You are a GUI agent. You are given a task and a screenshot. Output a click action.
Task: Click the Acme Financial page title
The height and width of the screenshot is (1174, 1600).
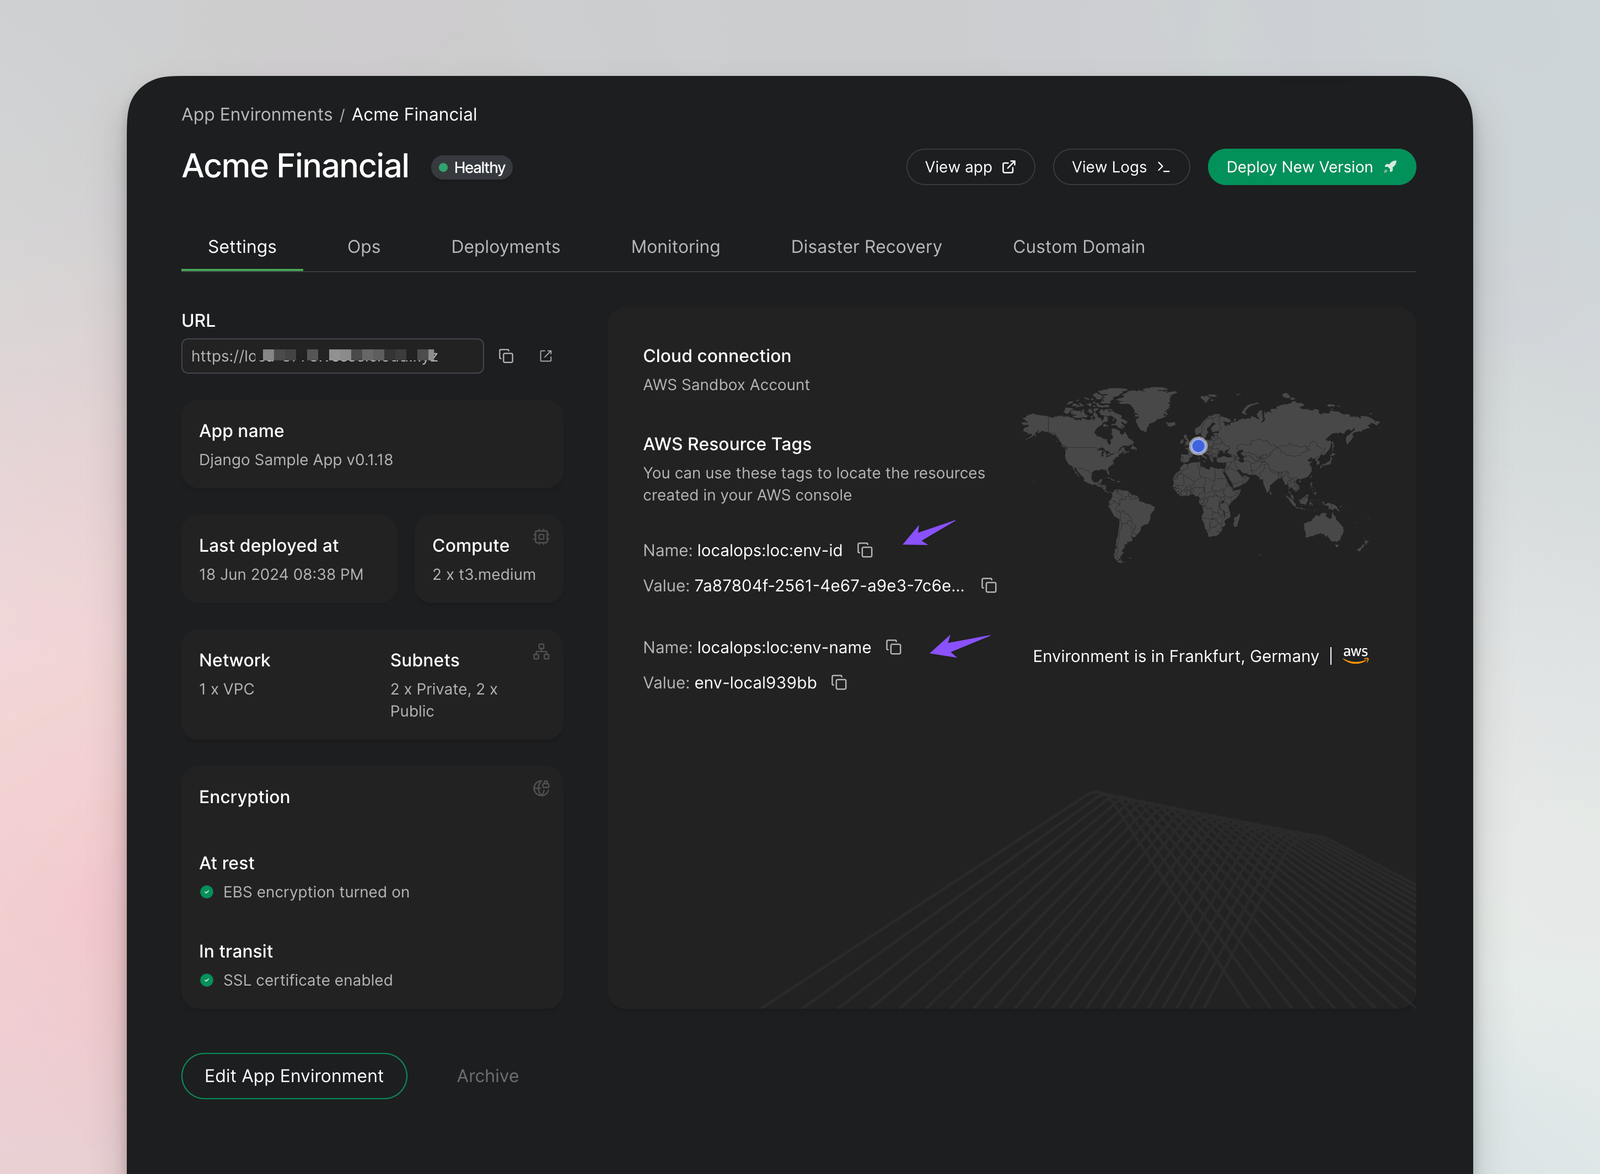coord(296,166)
